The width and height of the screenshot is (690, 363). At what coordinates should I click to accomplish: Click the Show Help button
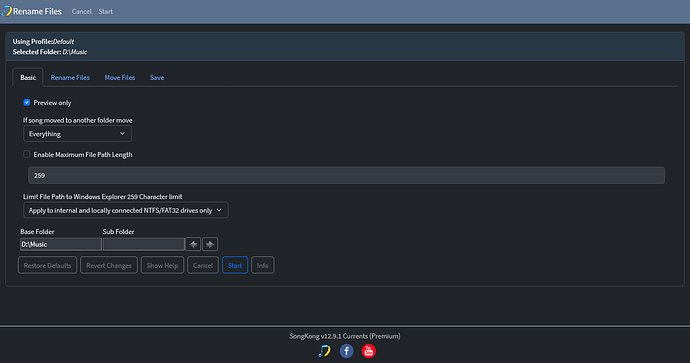162,265
